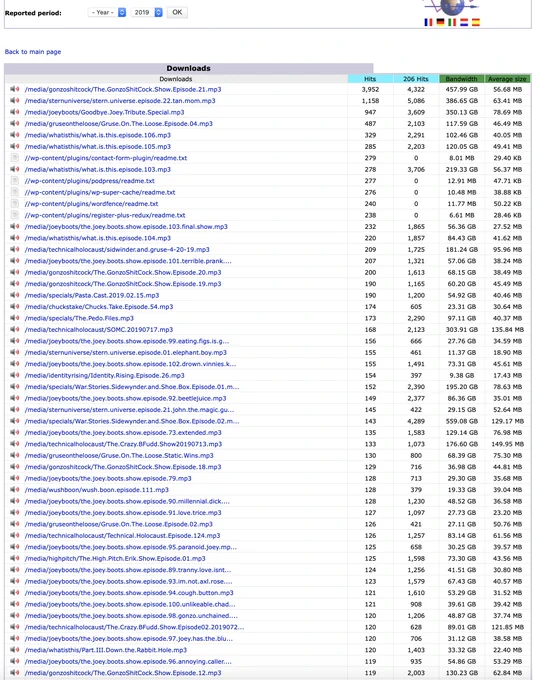The image size is (533, 680).
Task: Go back to main page link
Action: pyautogui.click(x=33, y=52)
